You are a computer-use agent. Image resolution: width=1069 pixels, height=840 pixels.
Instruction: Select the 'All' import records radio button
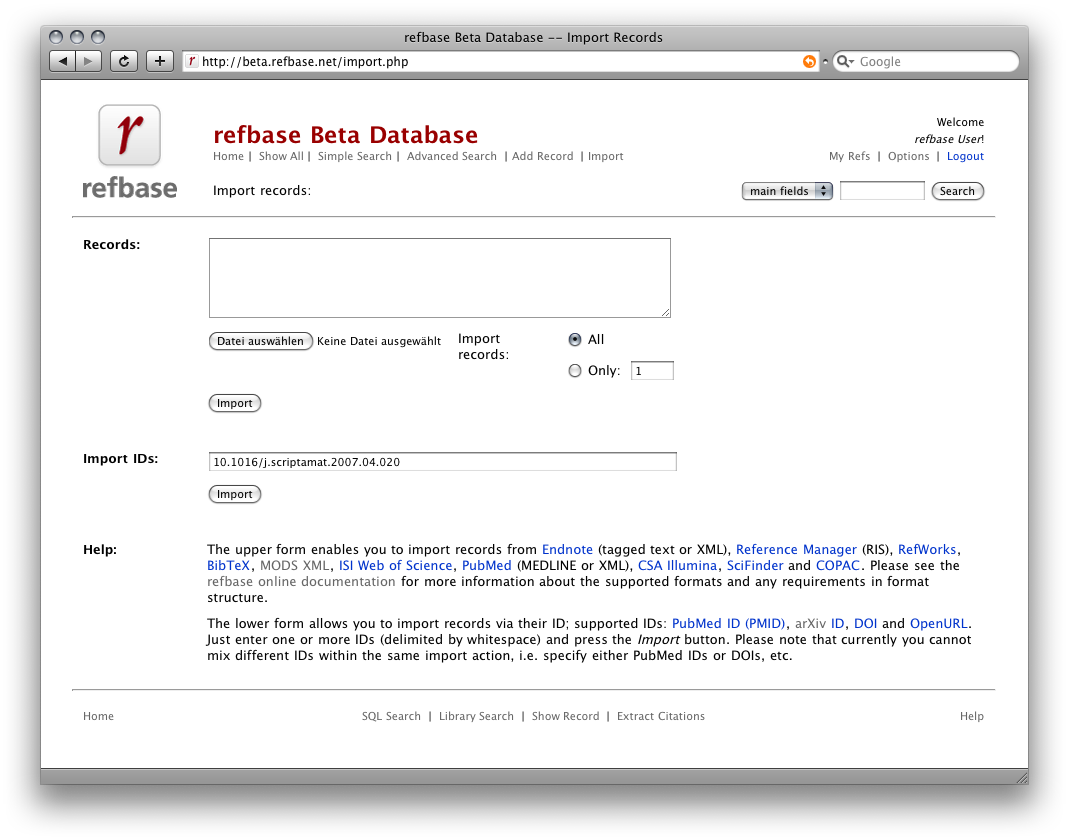(575, 340)
